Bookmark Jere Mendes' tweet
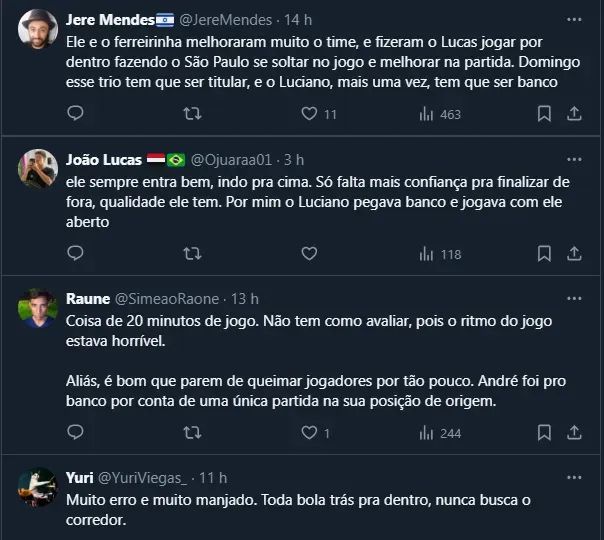The height and width of the screenshot is (540, 604). click(x=544, y=114)
